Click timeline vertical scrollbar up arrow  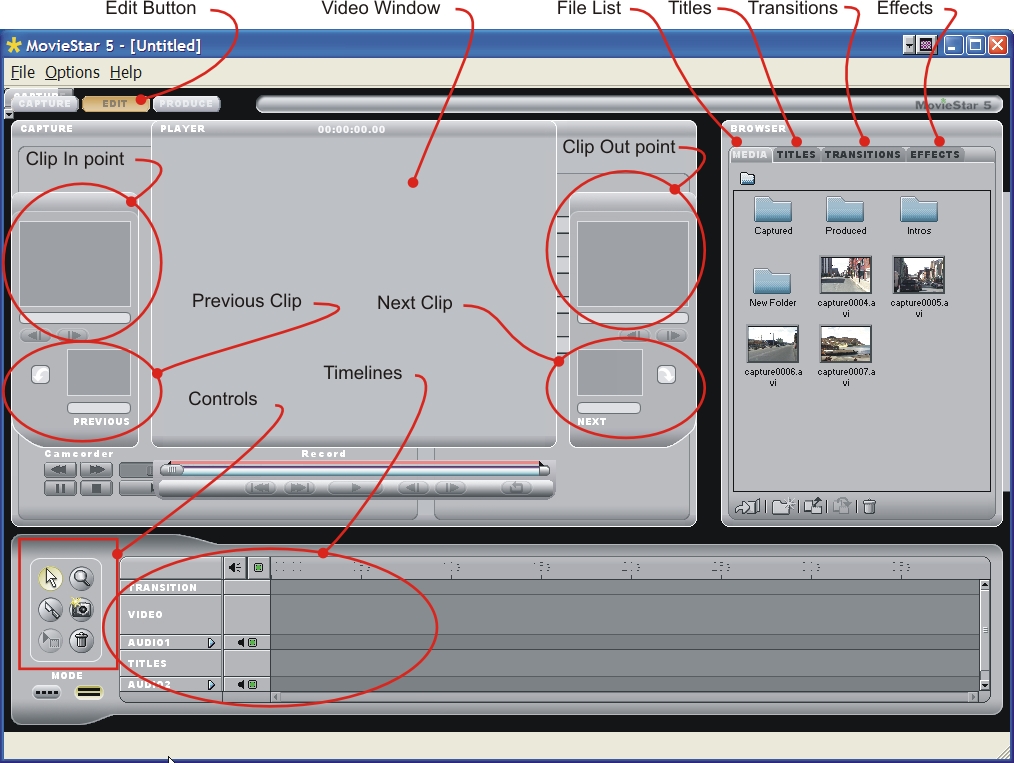[x=984, y=585]
